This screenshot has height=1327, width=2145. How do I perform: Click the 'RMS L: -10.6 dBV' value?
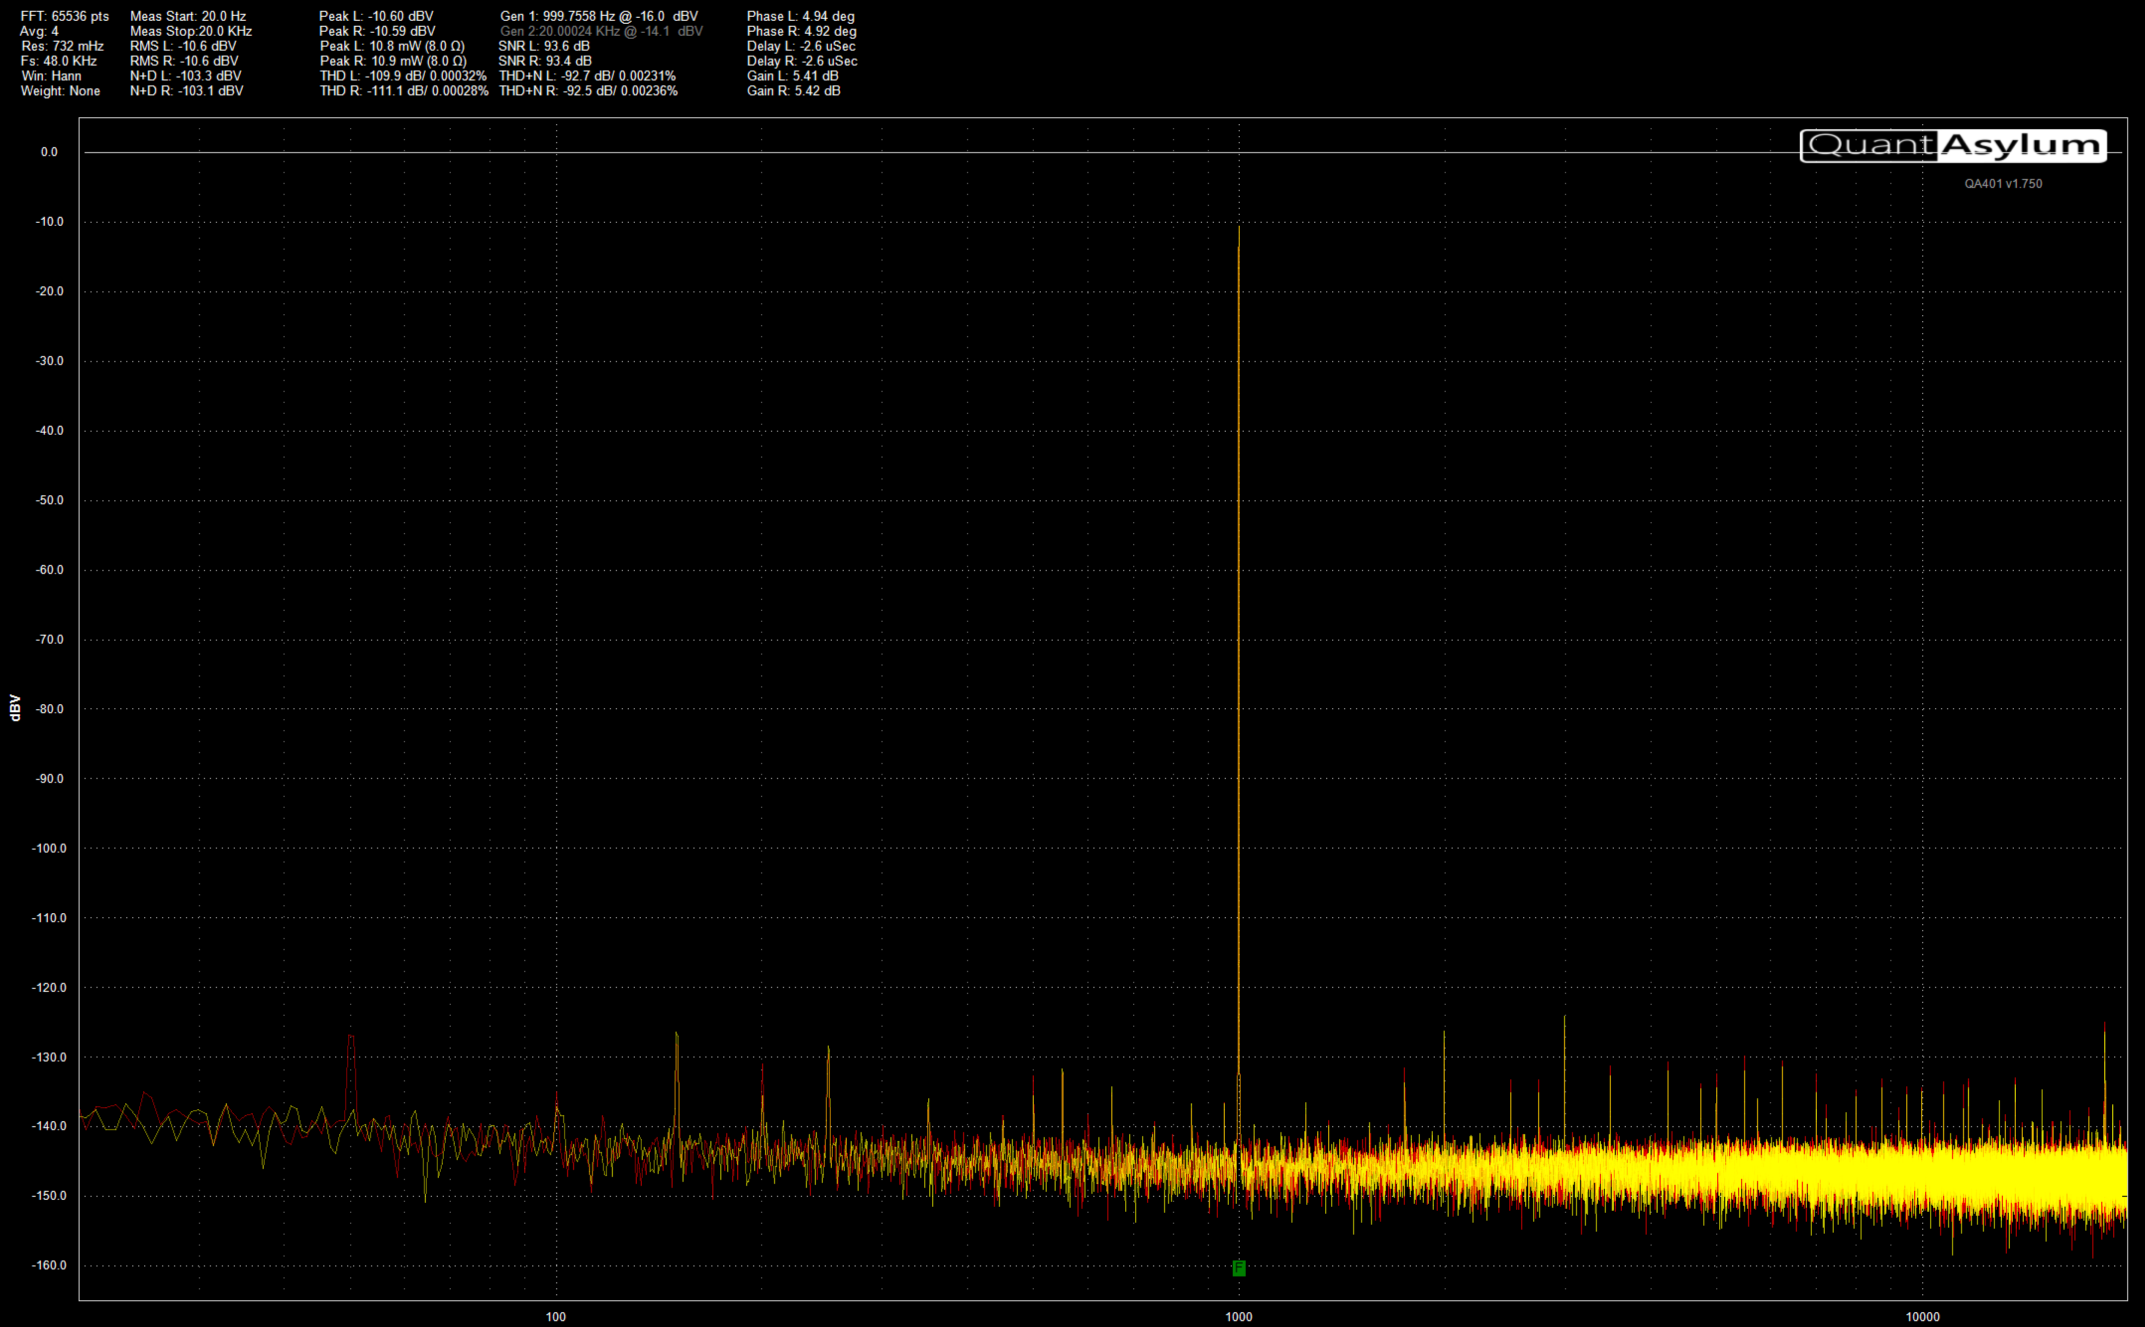(183, 46)
